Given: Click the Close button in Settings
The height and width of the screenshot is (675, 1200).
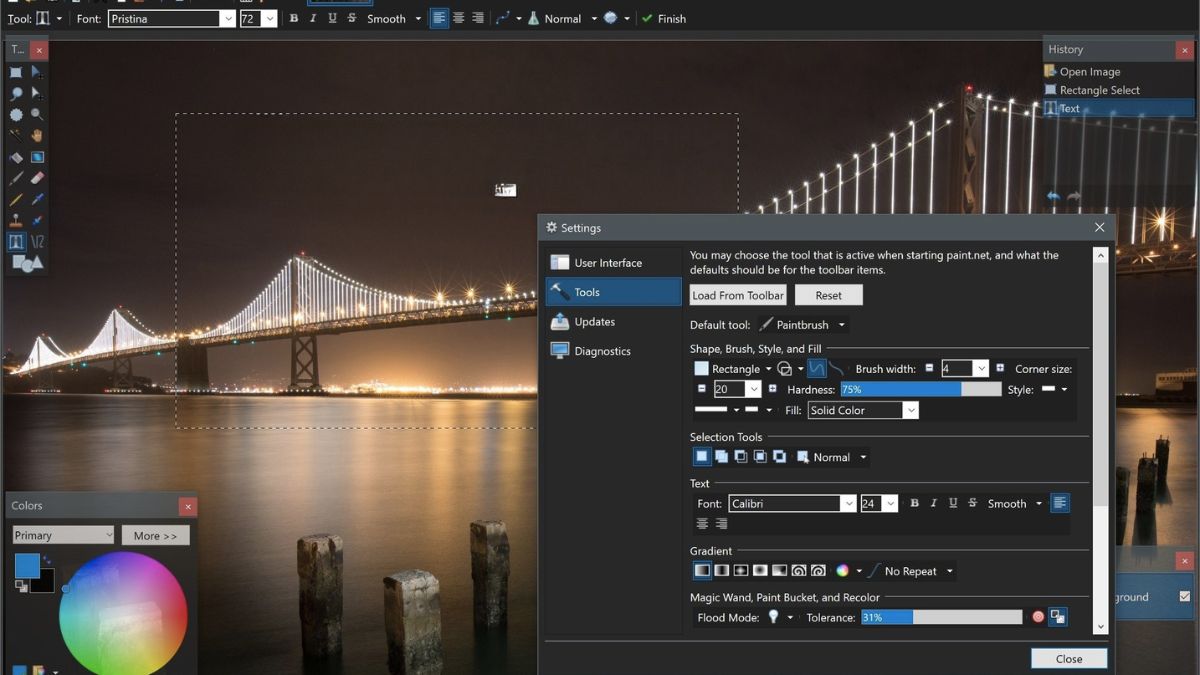Looking at the screenshot, I should click(x=1069, y=658).
